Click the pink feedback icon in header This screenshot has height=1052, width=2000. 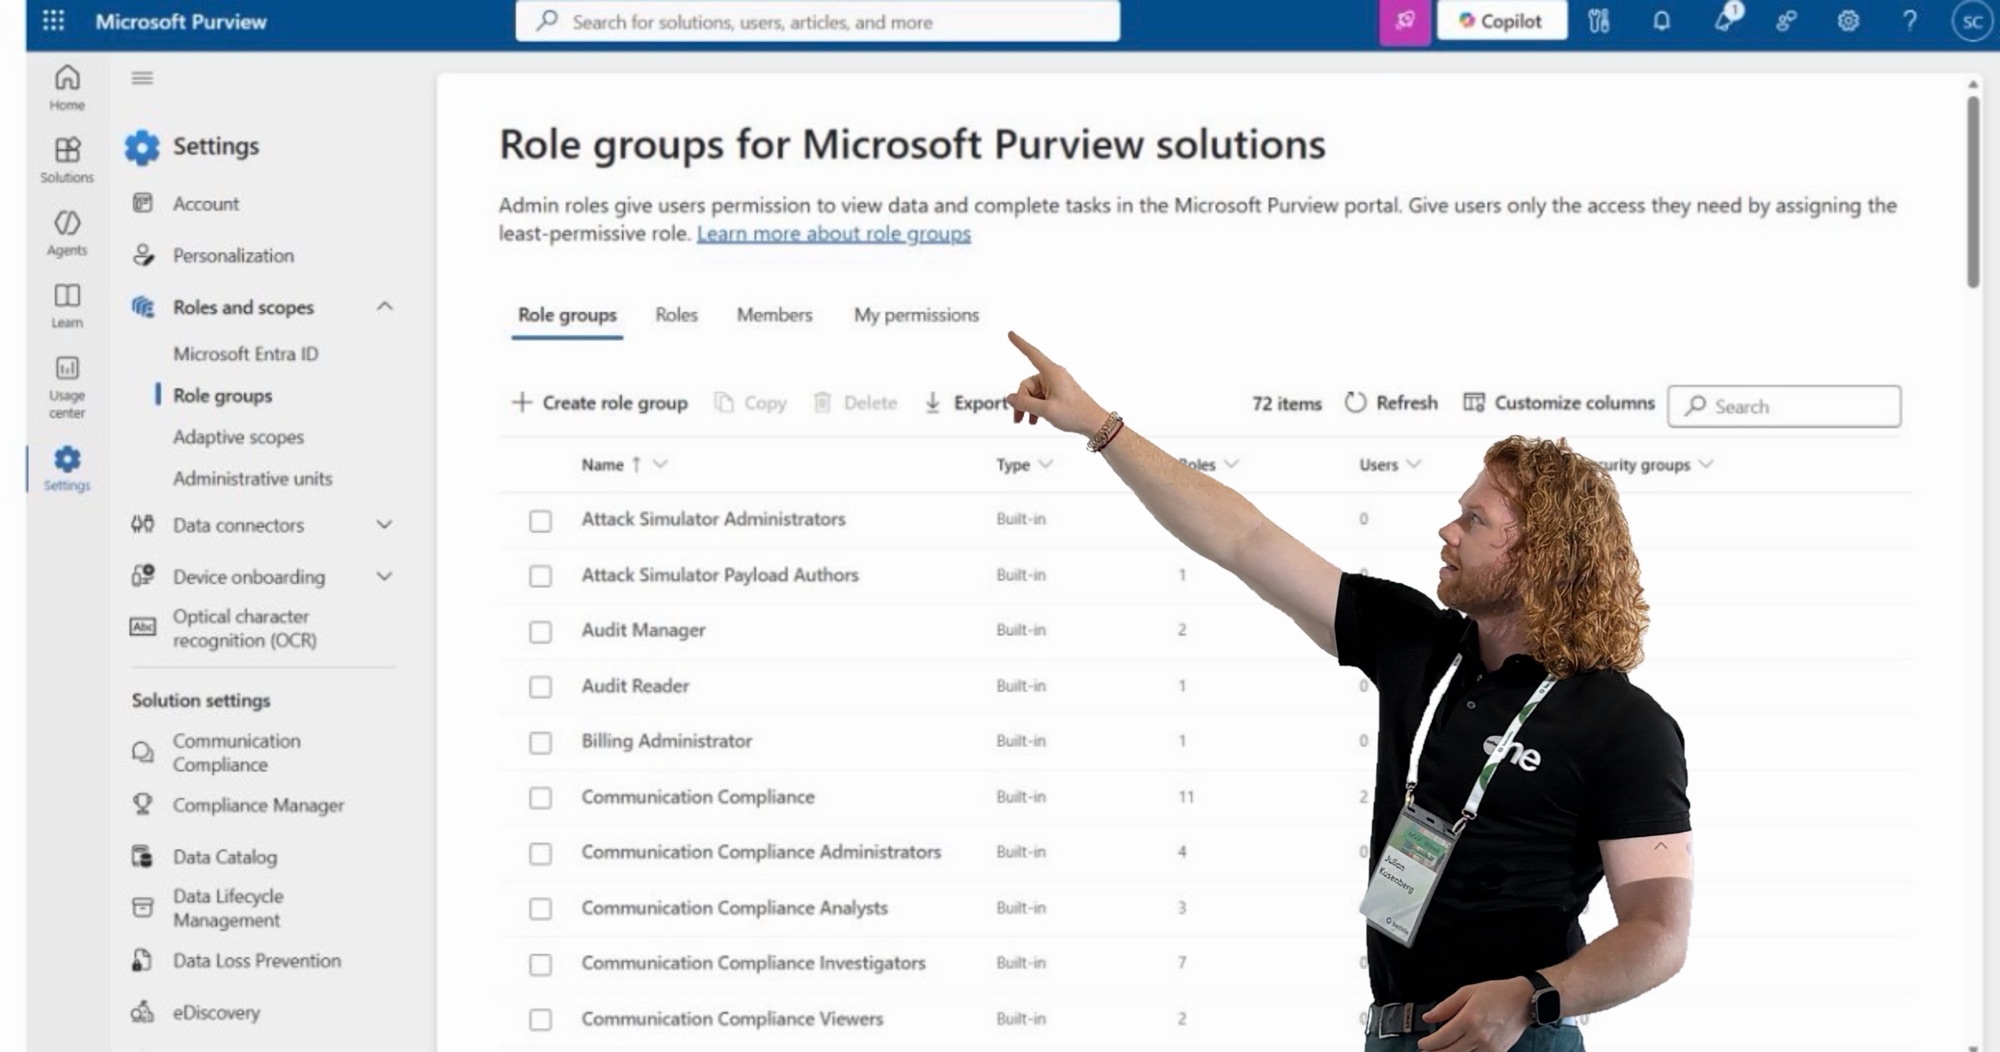1405,21
